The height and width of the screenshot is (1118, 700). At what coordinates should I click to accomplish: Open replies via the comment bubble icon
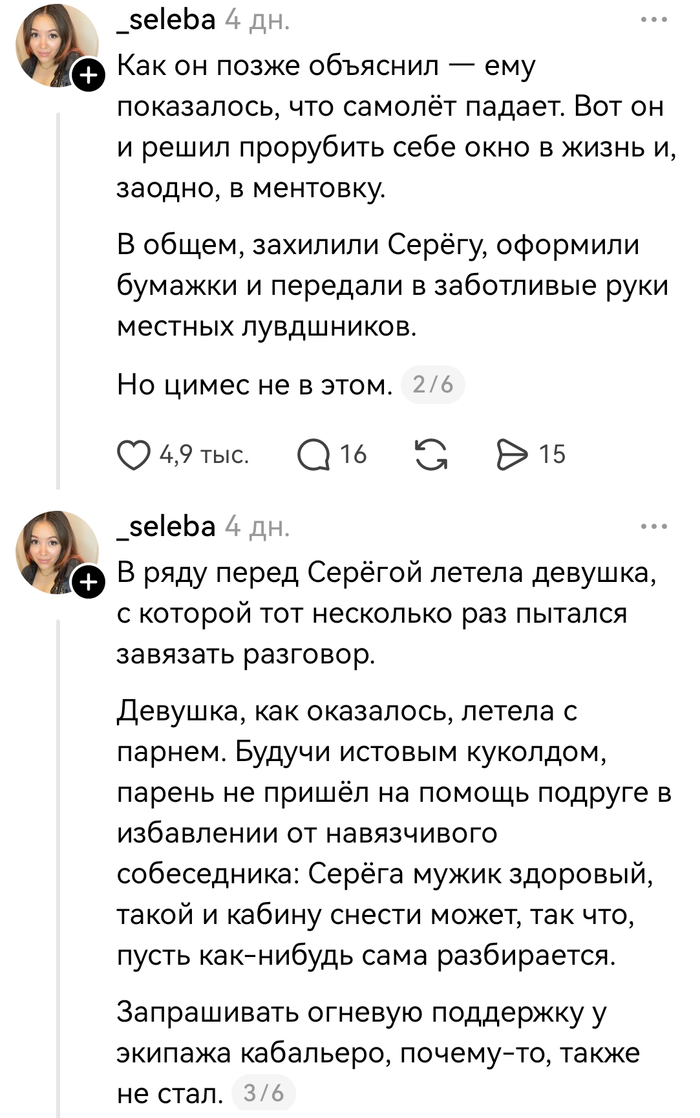tap(315, 455)
